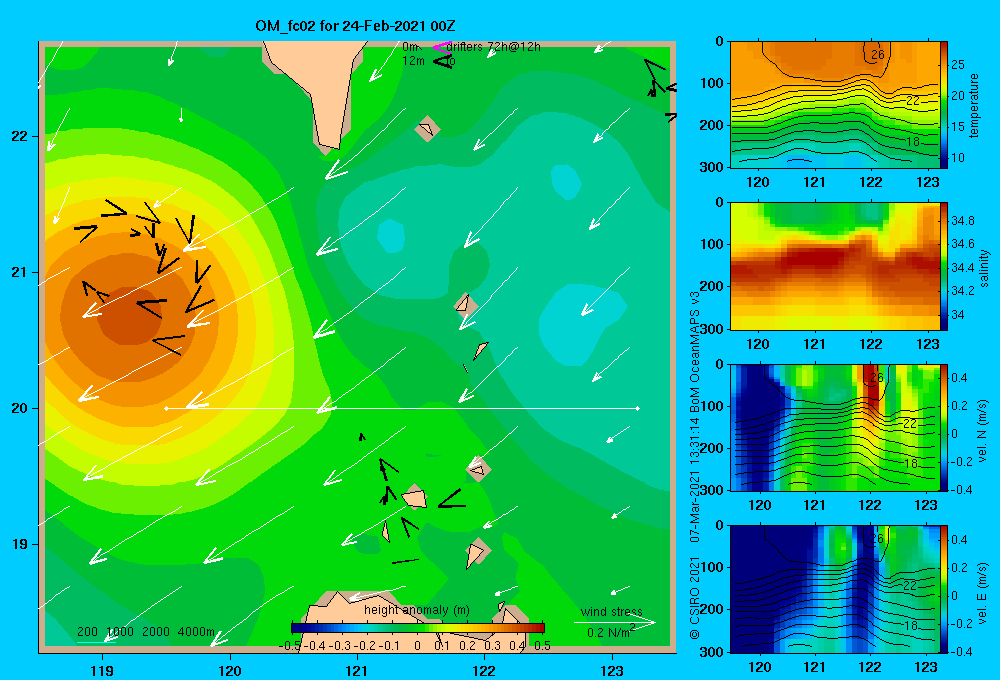Viewport: 1000px width, 680px height.
Task: Click the bathymetry scale "200 1000 2000 4000m"
Action: [146, 632]
